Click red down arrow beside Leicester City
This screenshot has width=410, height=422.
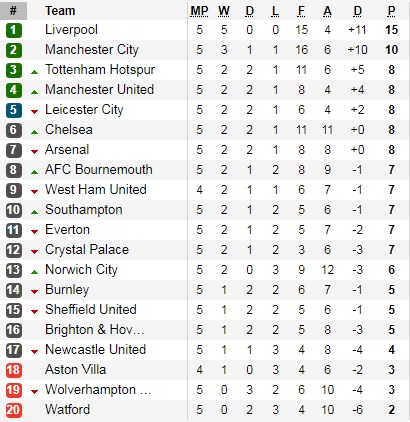coord(34,112)
